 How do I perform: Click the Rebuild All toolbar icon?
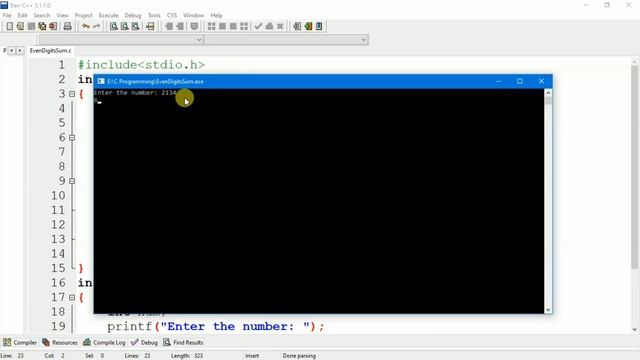(244, 26)
